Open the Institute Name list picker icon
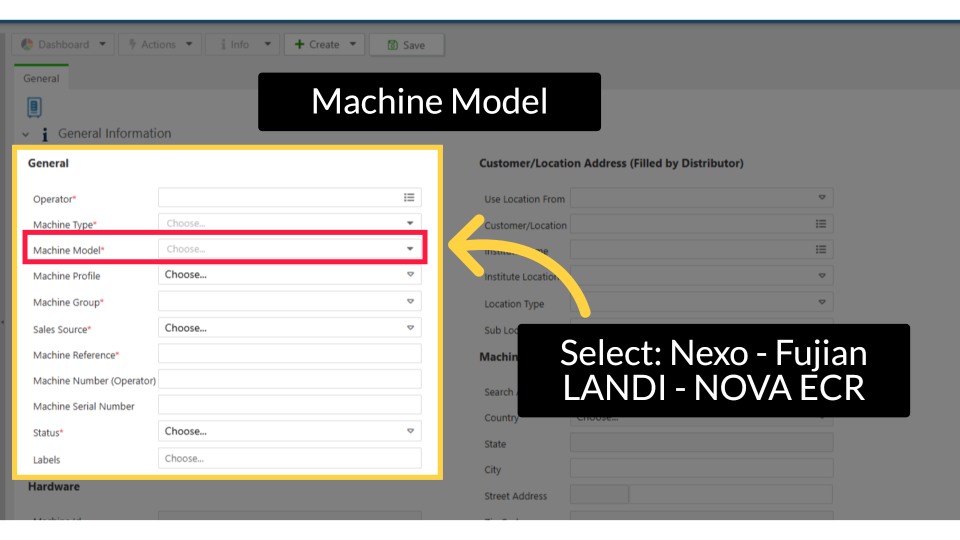This screenshot has width=960, height=540. click(x=821, y=249)
